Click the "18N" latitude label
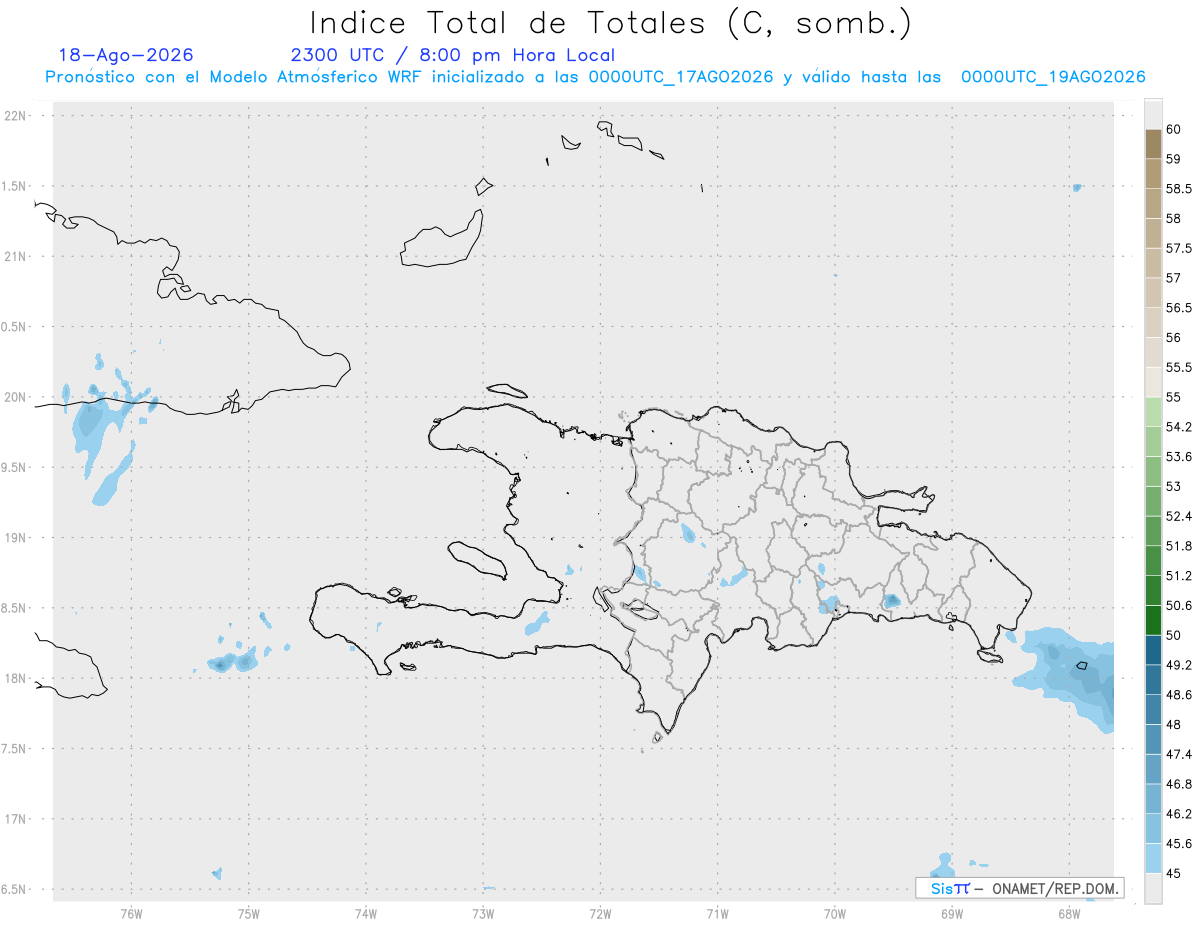 15,678
